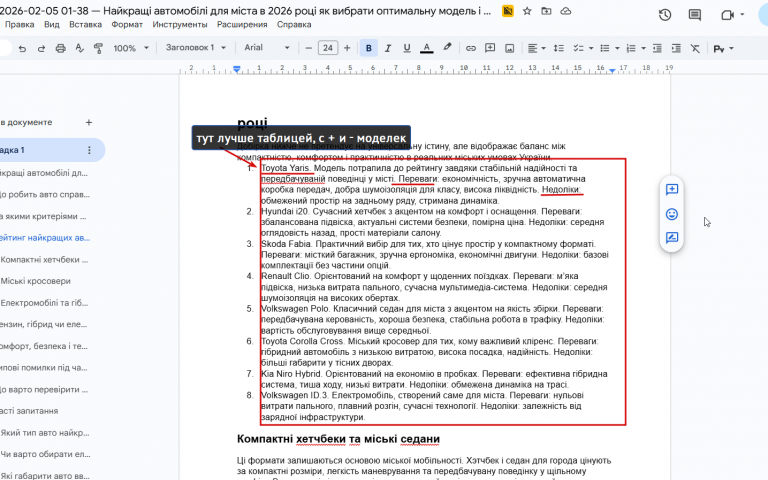Image resolution: width=768 pixels, height=480 pixels.
Task: Clear text formatting
Action: pyautogui.click(x=695, y=48)
